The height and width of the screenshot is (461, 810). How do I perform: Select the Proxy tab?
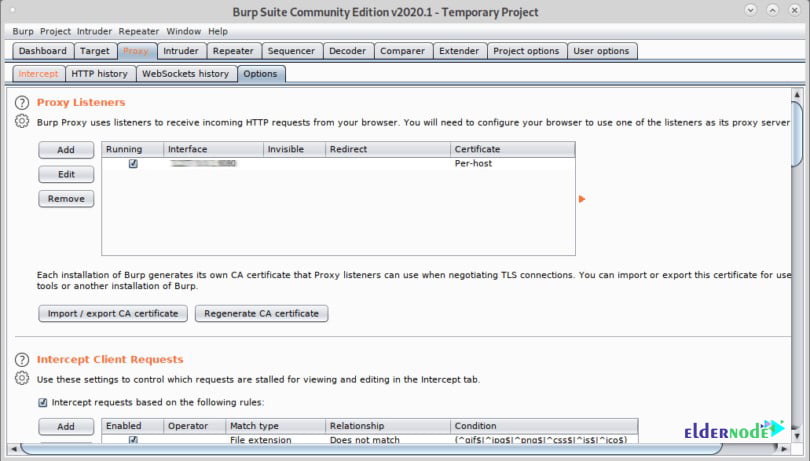pyautogui.click(x=136, y=51)
